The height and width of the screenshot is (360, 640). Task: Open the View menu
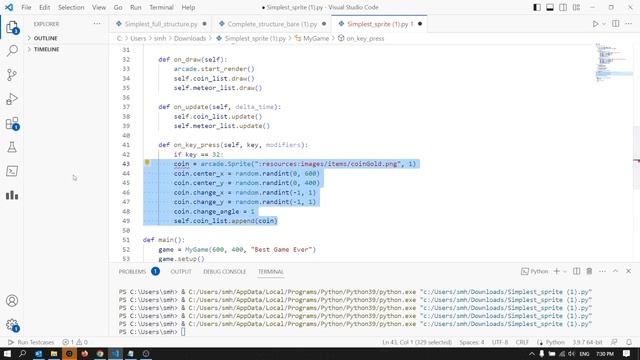coord(99,7)
